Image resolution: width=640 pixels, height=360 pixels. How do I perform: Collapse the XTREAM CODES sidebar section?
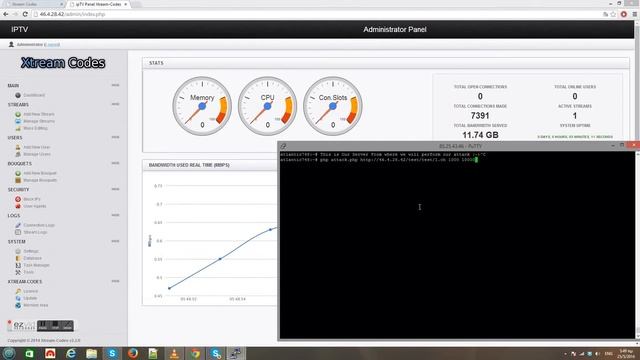116,281
